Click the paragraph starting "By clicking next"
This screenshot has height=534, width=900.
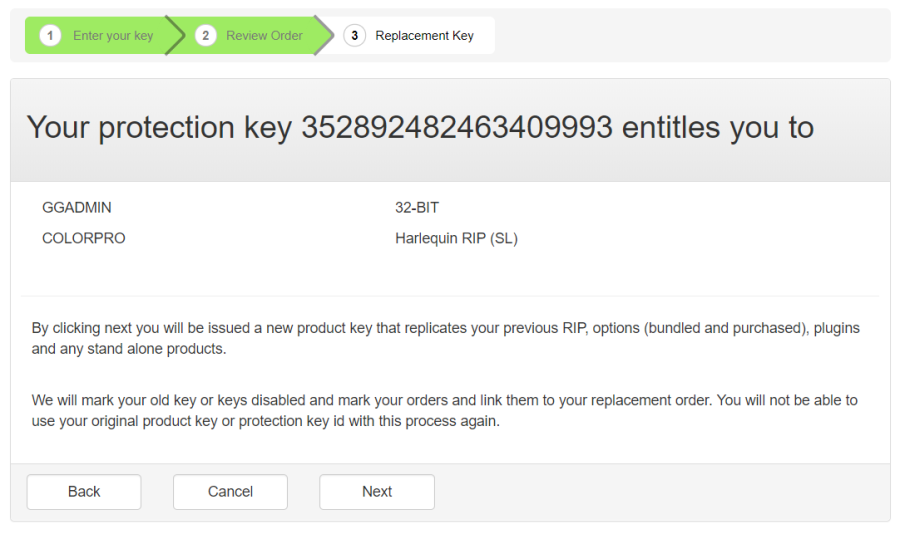click(x=445, y=338)
